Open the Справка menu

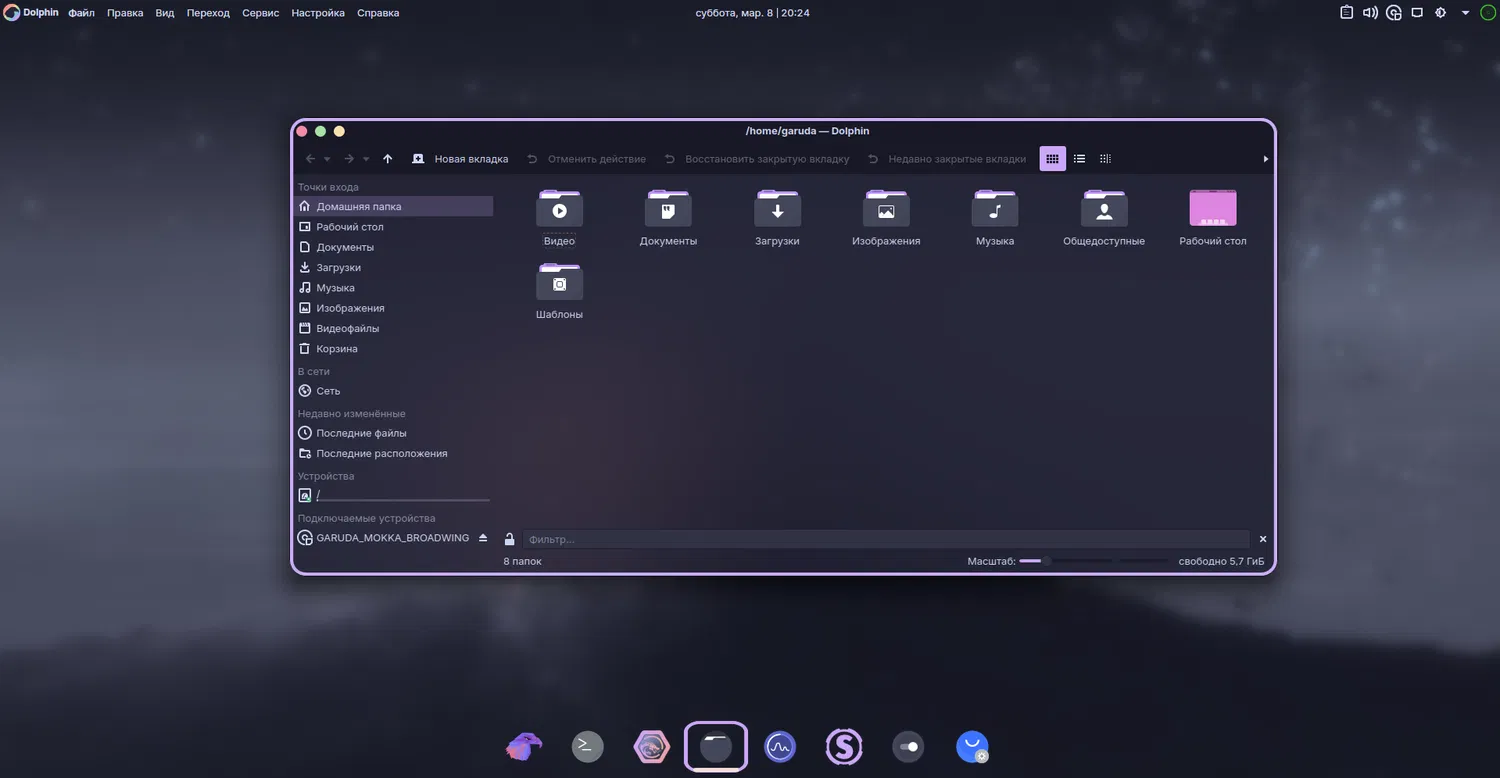pyautogui.click(x=378, y=13)
